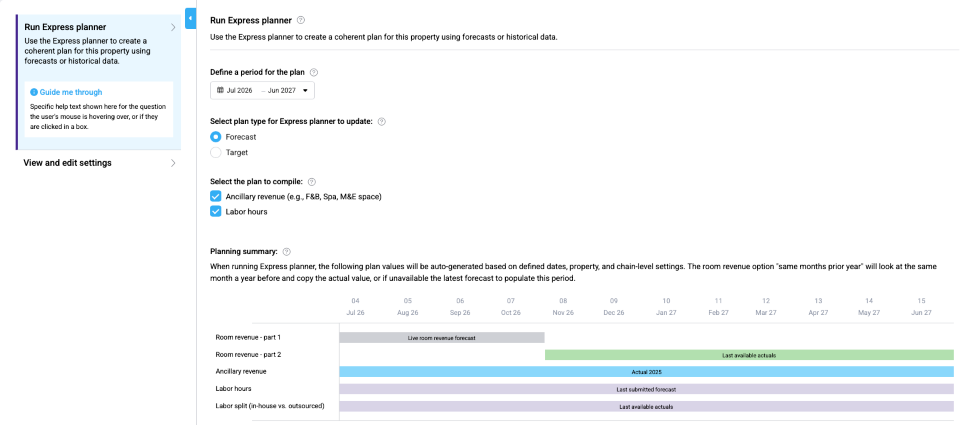Uncheck the Ancillary revenue checkbox
This screenshot has width=960, height=425.
point(216,196)
